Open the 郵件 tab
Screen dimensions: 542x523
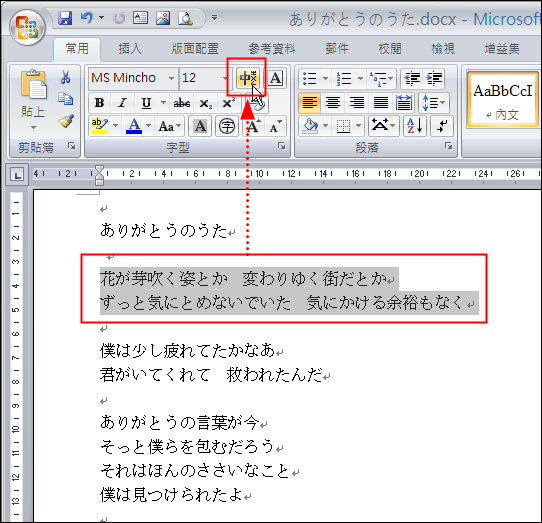click(337, 48)
